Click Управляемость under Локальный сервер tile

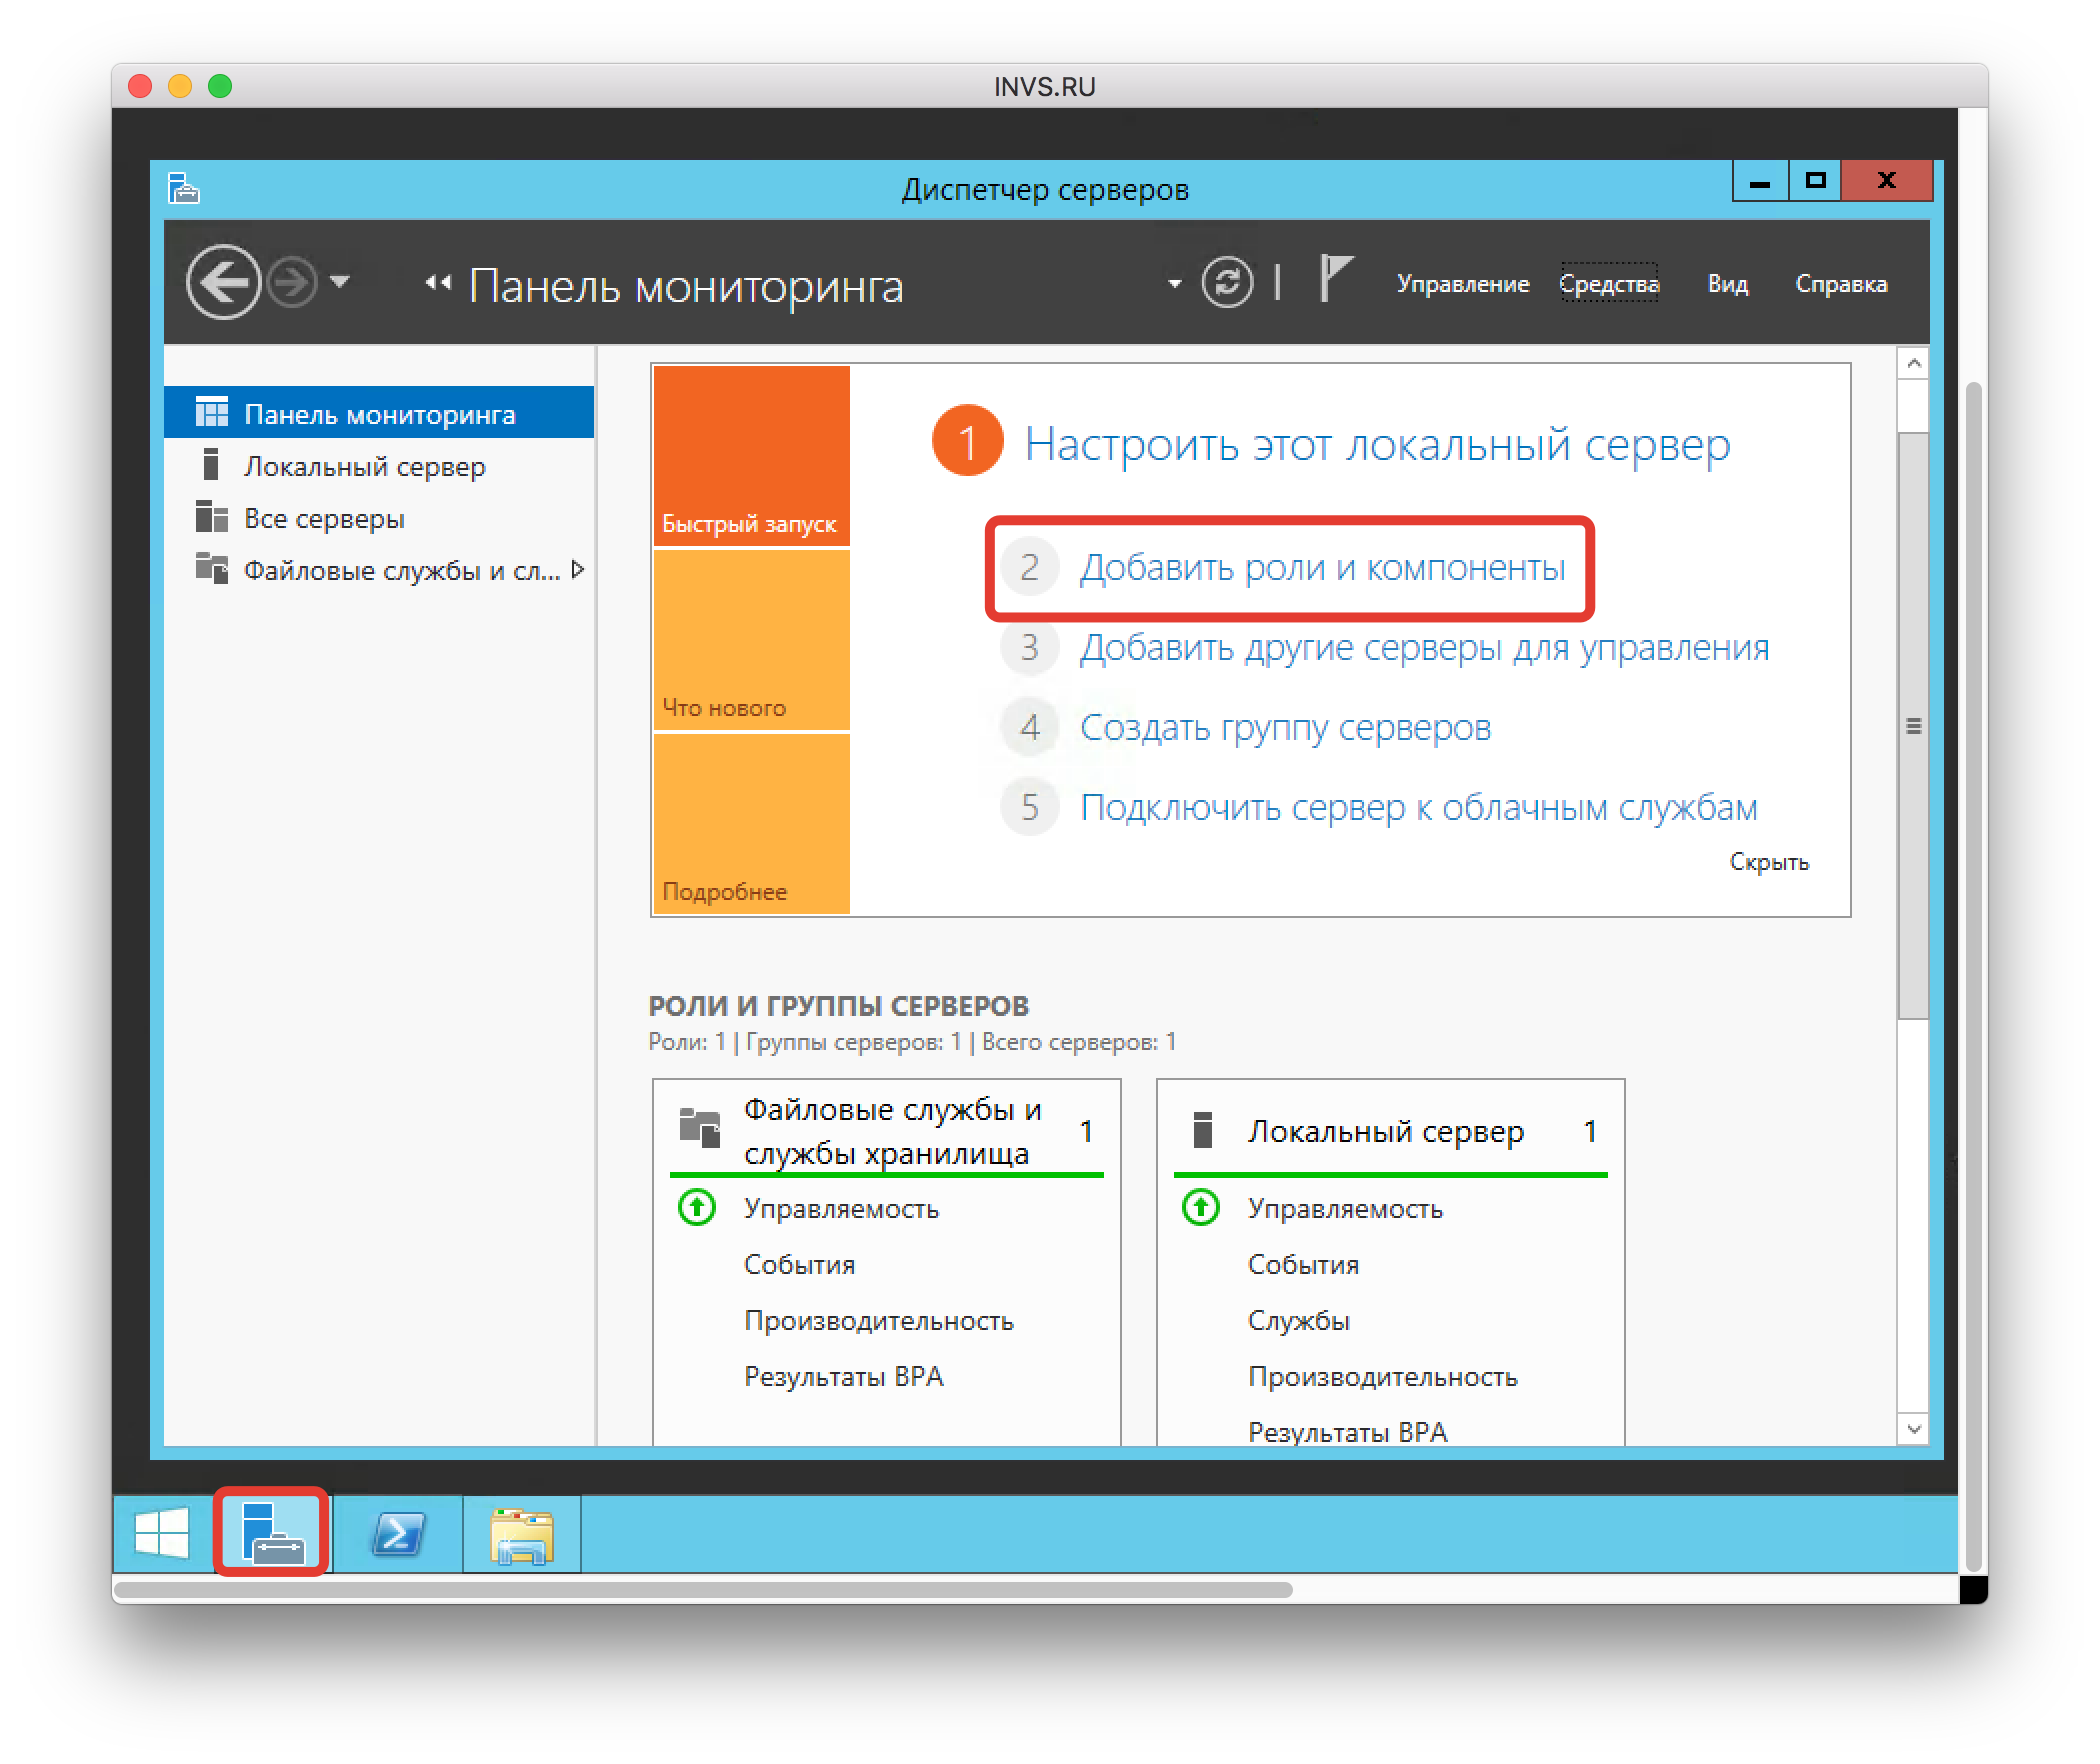1345,1208
